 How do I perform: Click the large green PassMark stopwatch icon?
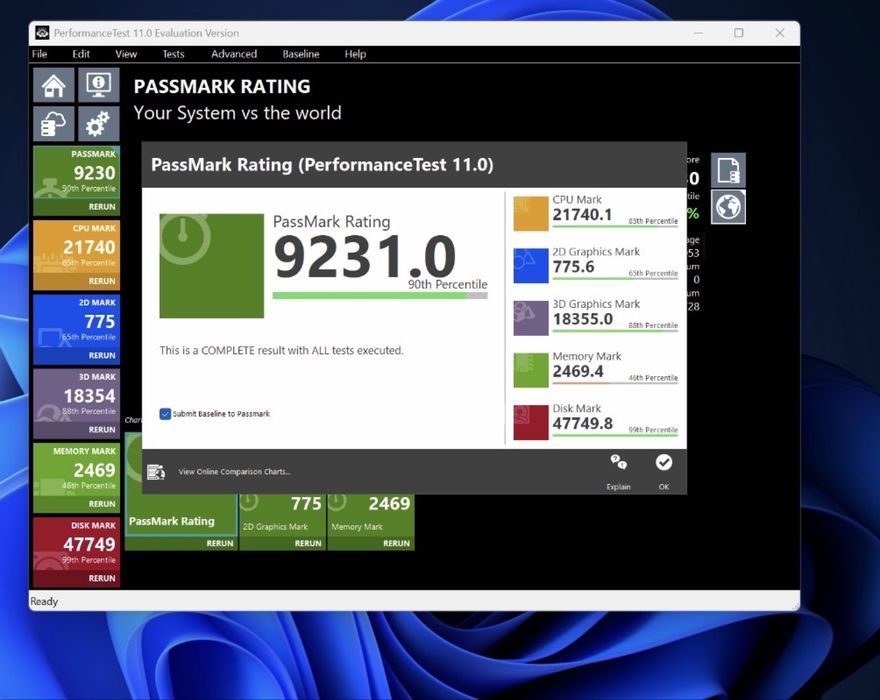(212, 266)
